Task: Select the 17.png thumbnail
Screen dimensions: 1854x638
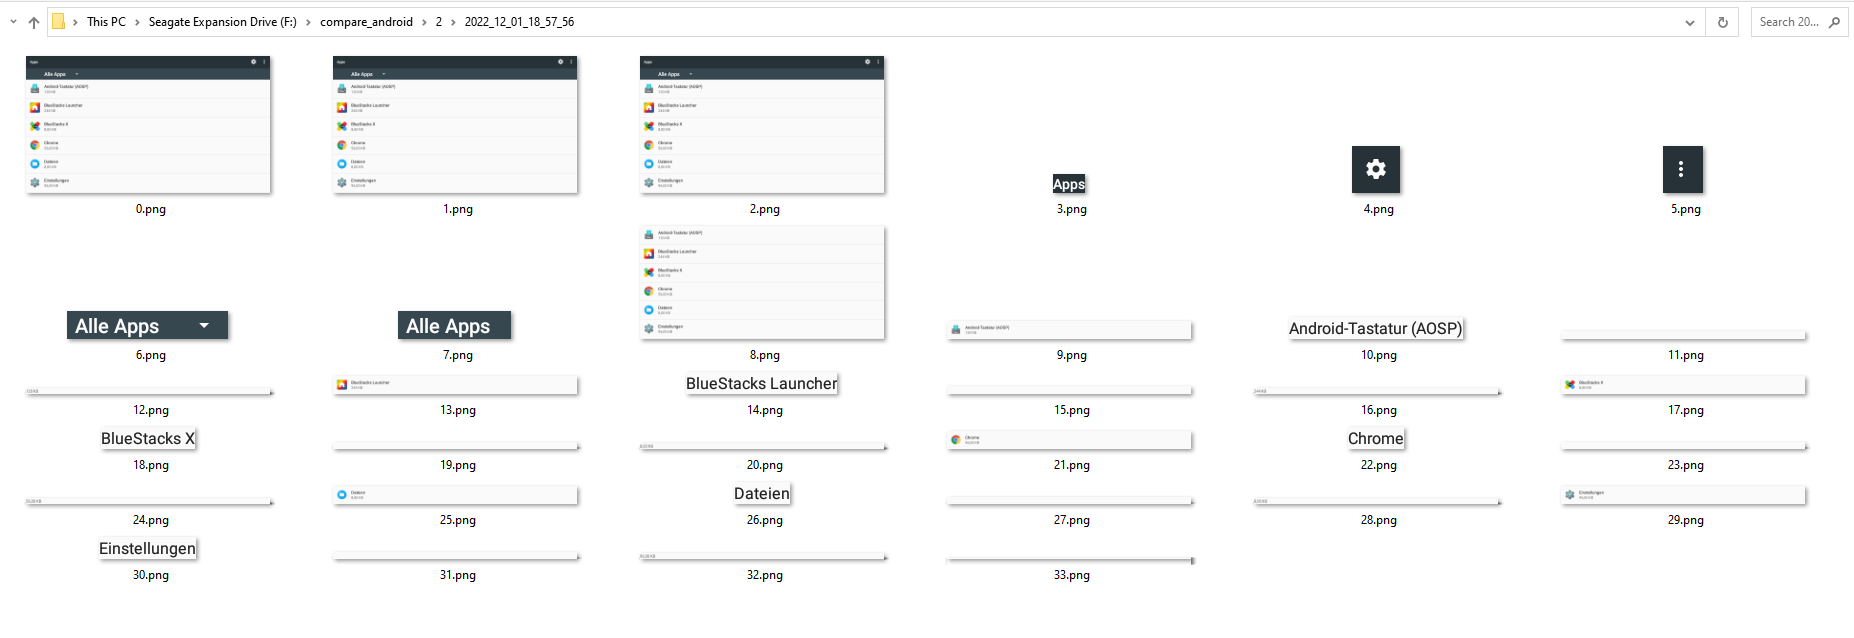Action: tap(1683, 385)
